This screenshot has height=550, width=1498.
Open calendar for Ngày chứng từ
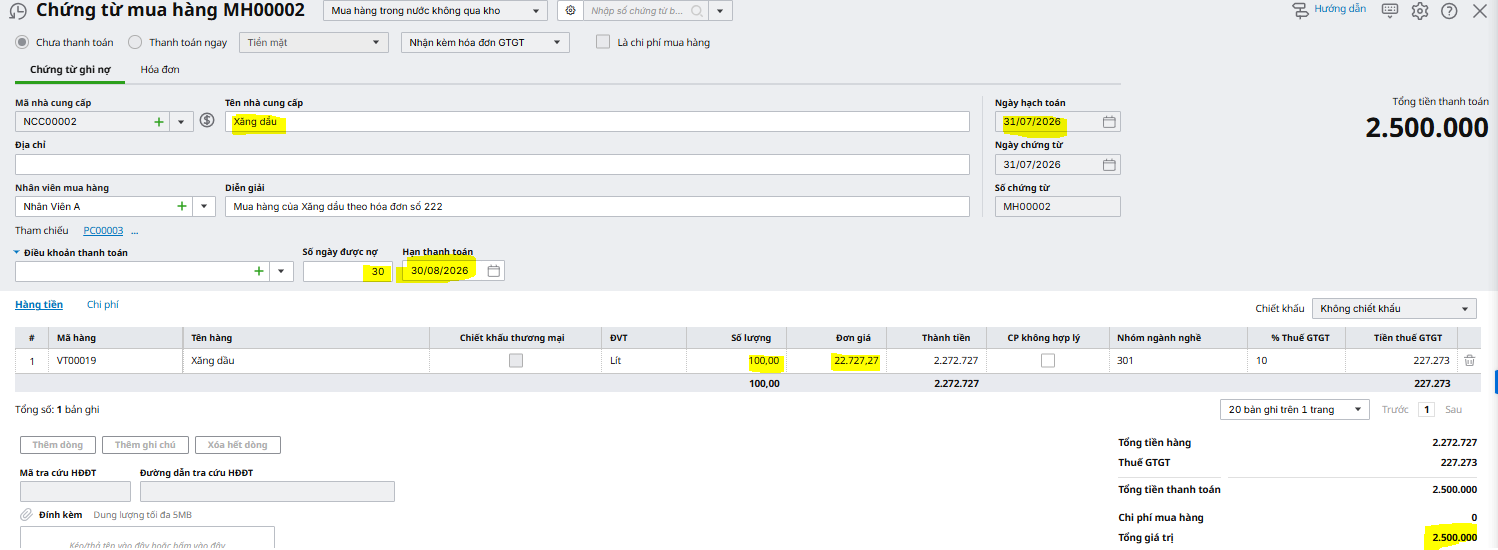pyautogui.click(x=1109, y=165)
